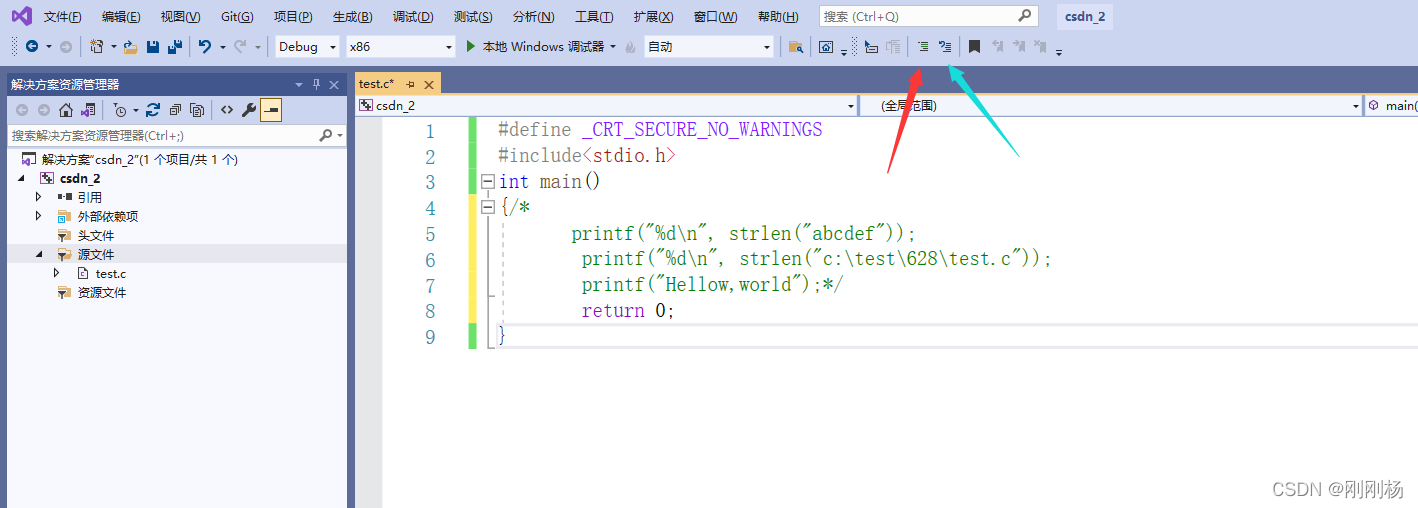Viewport: 1418px width, 508px height.
Task: Start debugging with the green play icon
Action: (472, 46)
